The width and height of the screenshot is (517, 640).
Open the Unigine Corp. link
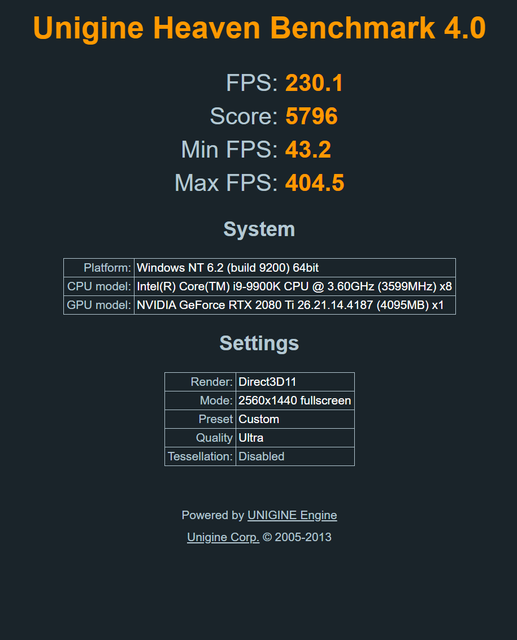click(223, 537)
